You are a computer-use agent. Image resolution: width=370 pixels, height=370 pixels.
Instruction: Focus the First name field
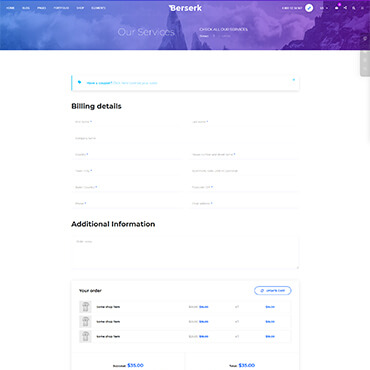pyautogui.click(x=126, y=122)
